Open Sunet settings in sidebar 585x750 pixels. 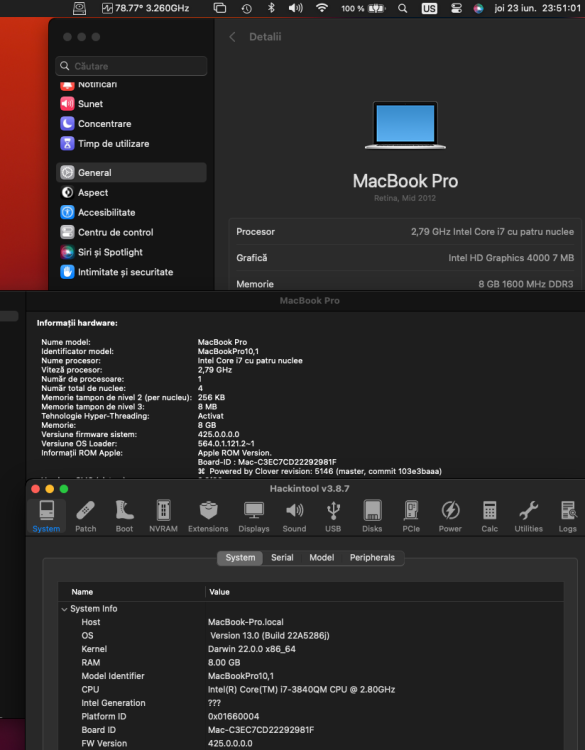pyautogui.click(x=131, y=104)
